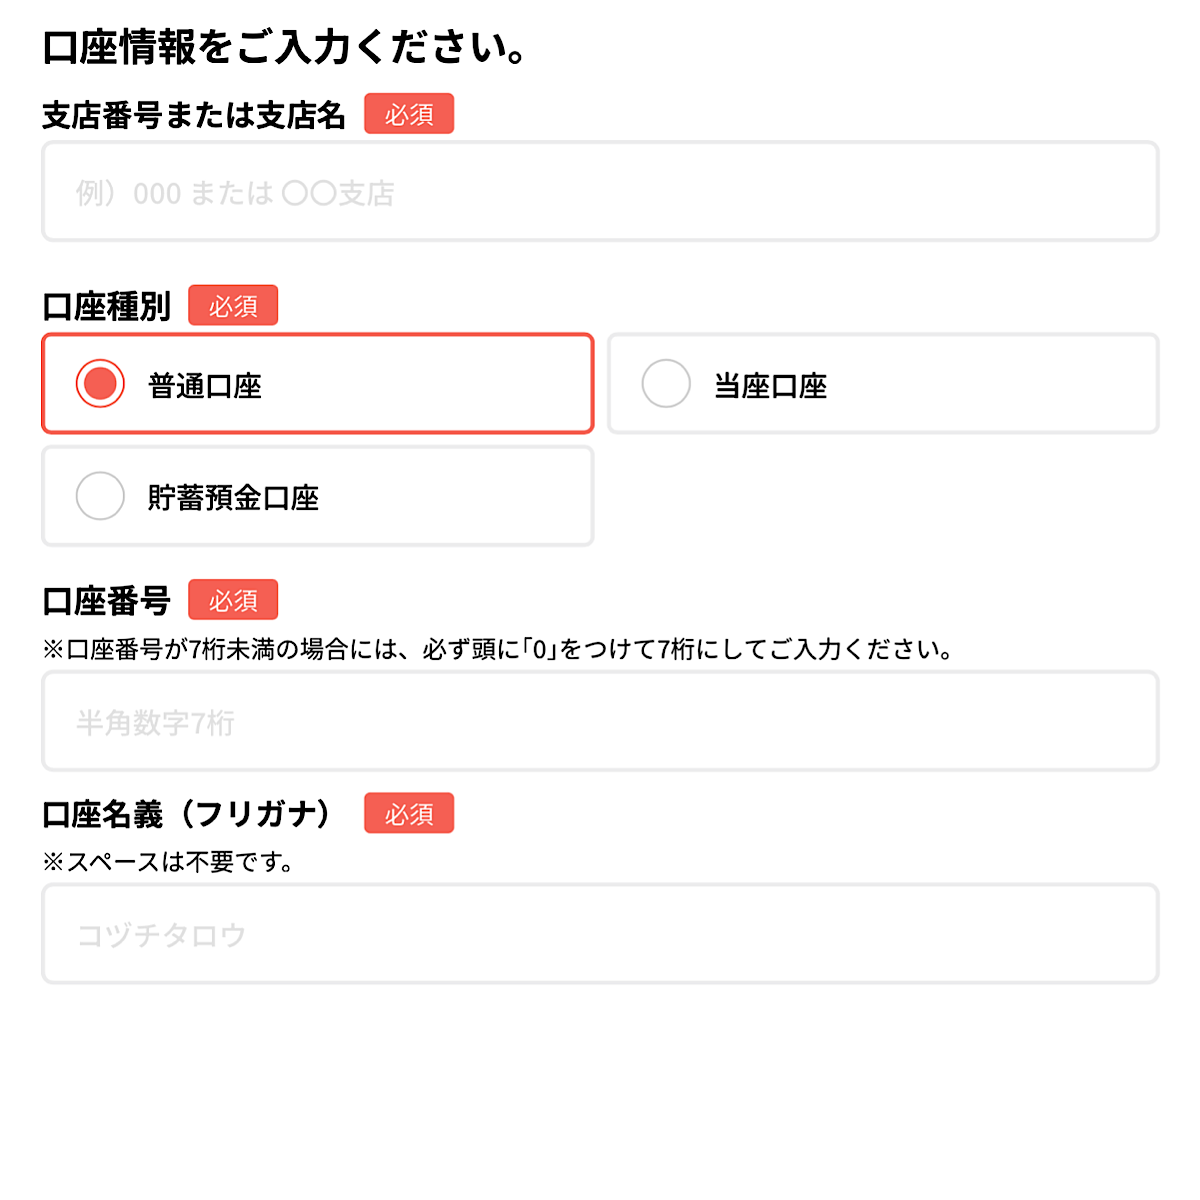Pick the 貯蓄預金口座 radio button

coord(100,496)
